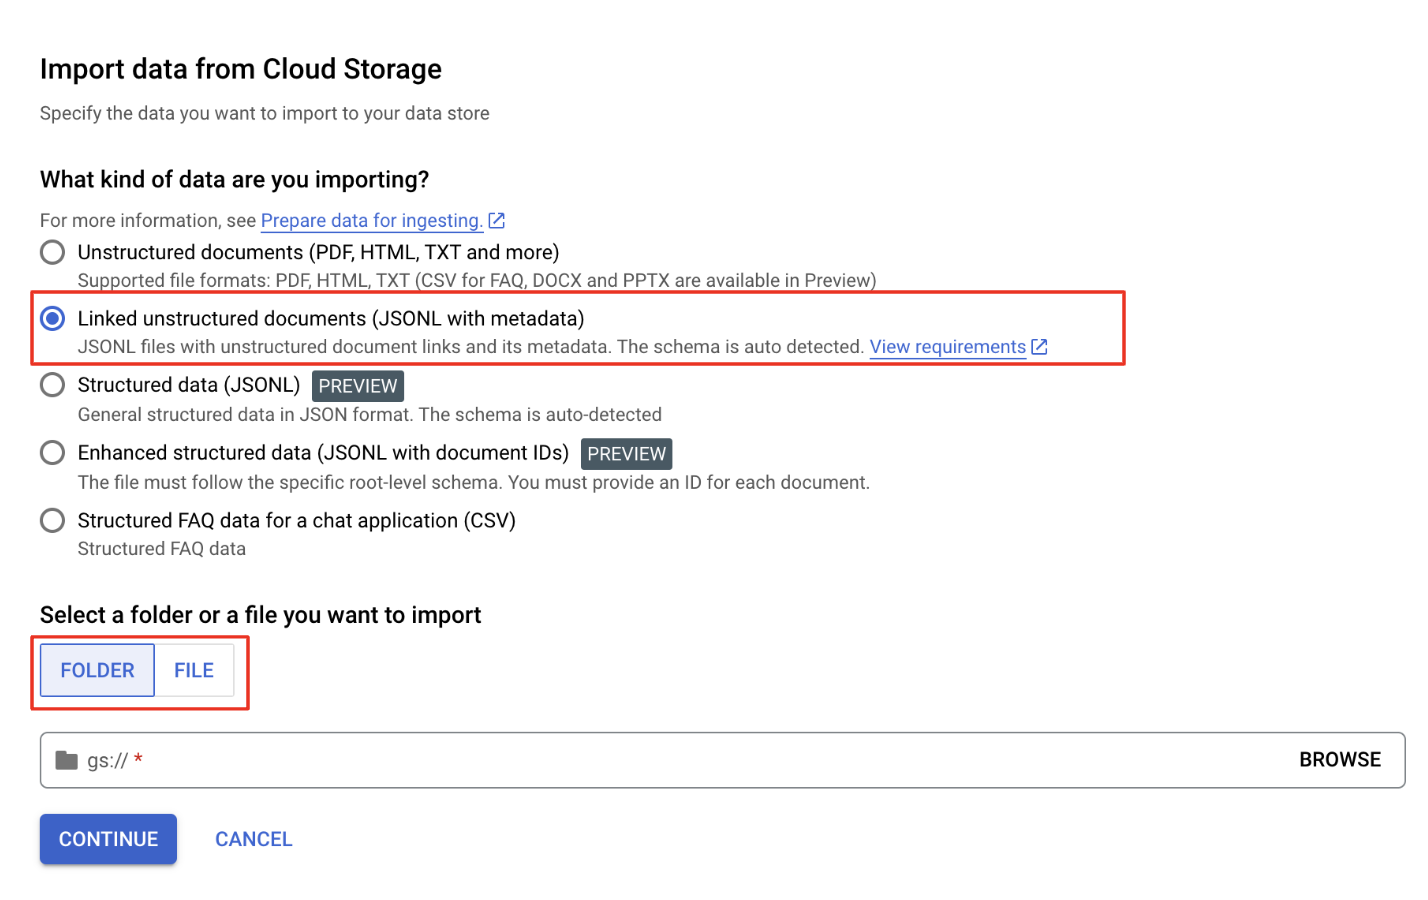Open the View requirements link
The width and height of the screenshot is (1428, 900).
(947, 347)
